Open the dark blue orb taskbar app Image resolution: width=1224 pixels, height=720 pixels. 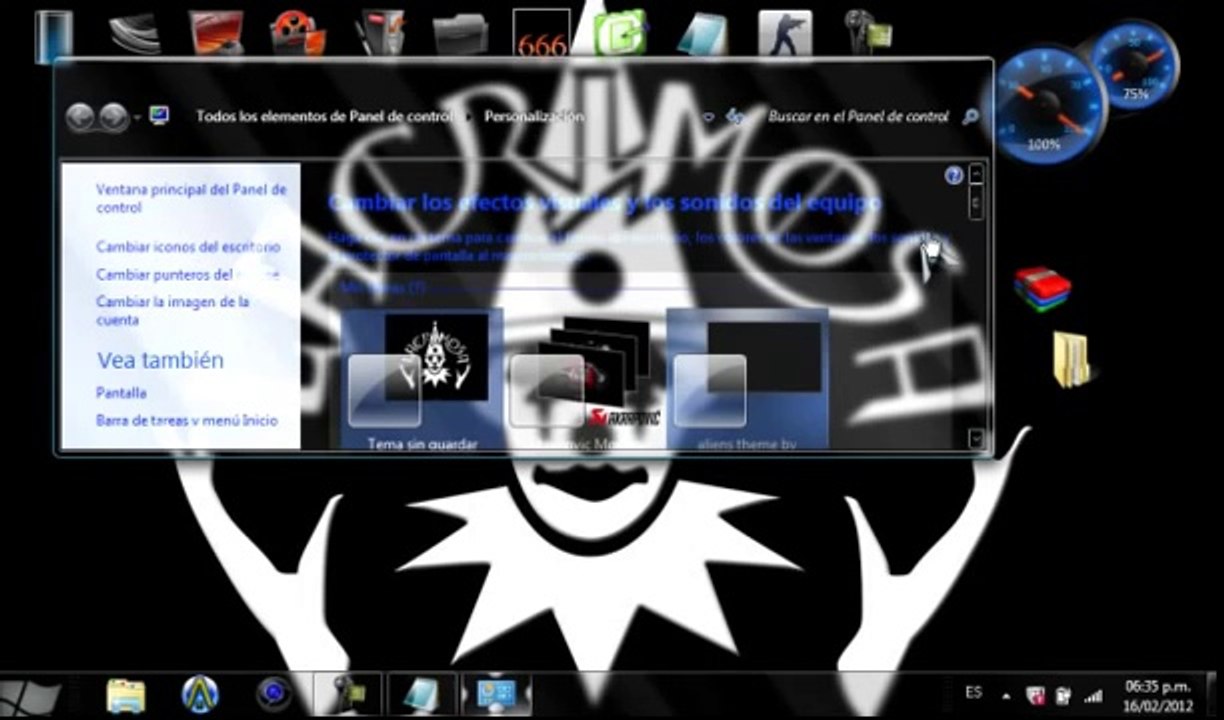273,695
